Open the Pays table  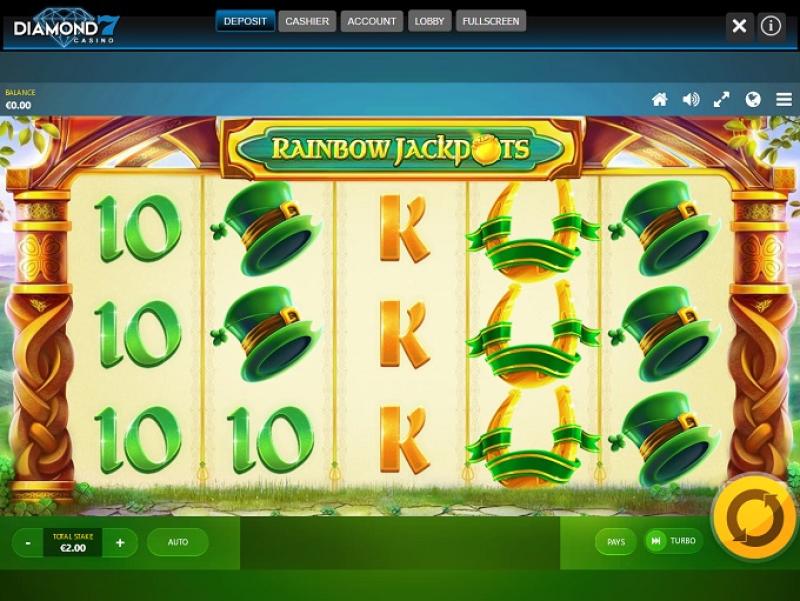(x=616, y=542)
